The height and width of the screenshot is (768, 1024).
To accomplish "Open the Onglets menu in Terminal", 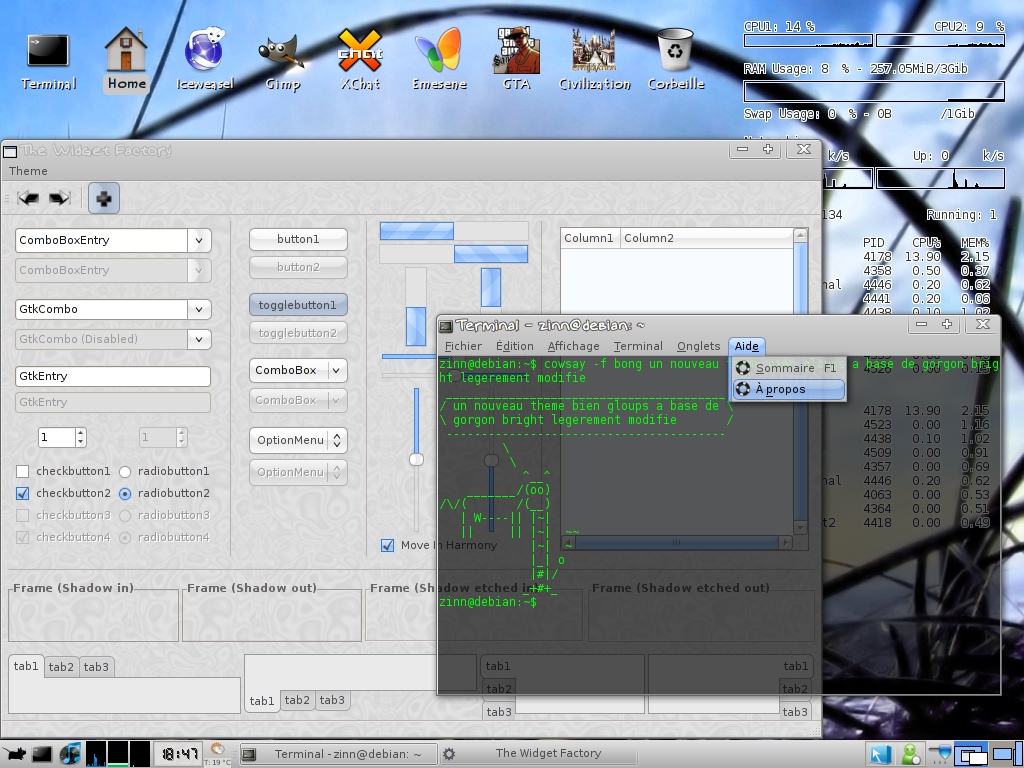I will [698, 346].
